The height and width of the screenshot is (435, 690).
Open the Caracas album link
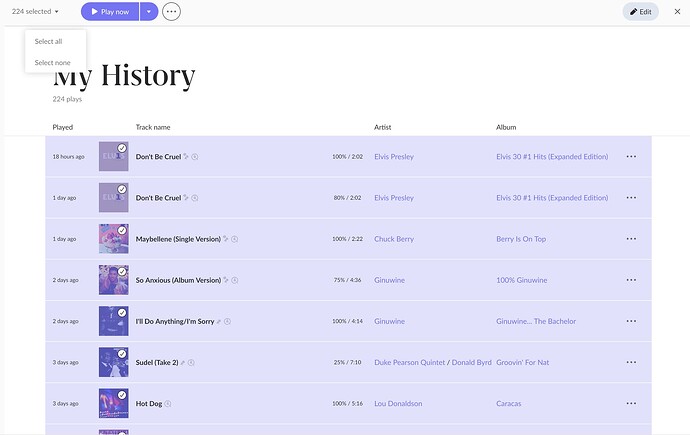[x=509, y=403]
